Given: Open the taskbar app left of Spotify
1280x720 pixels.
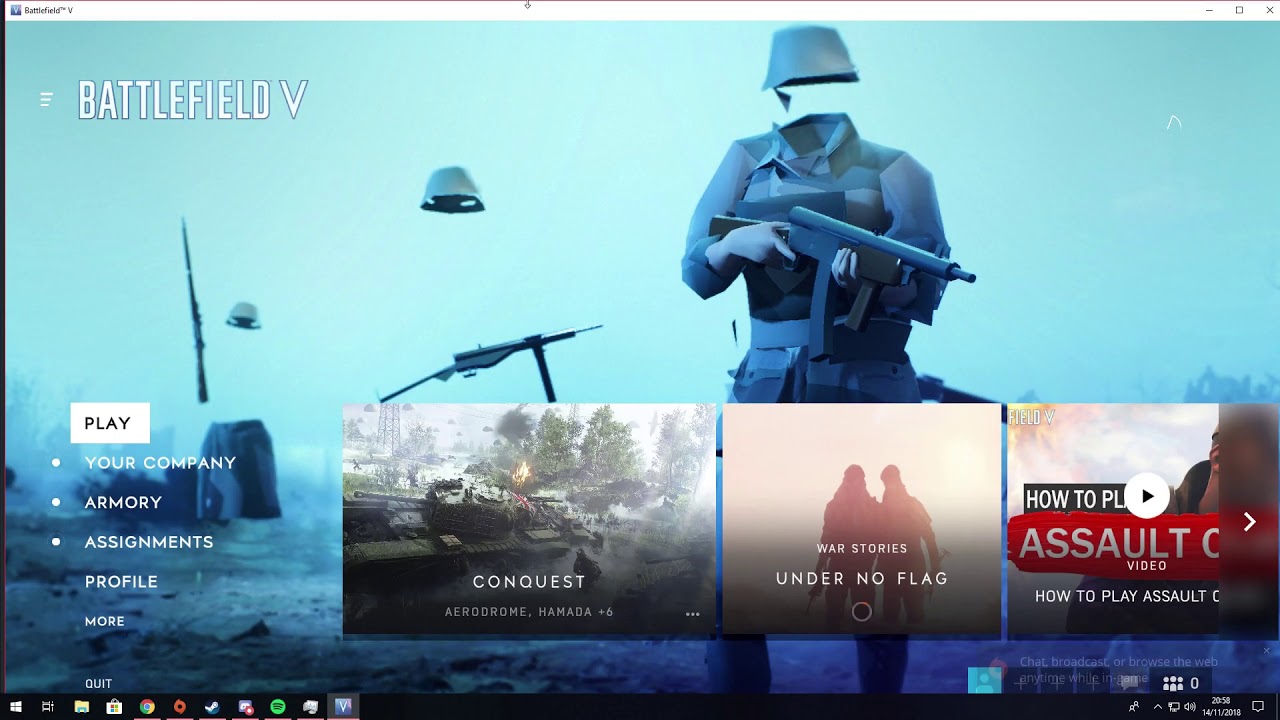Looking at the screenshot, I should pos(246,707).
